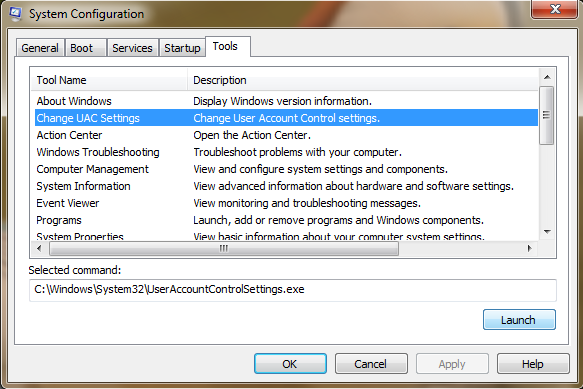Image resolution: width=583 pixels, height=389 pixels.
Task: Click the Selected command text field
Action: tap(293, 290)
